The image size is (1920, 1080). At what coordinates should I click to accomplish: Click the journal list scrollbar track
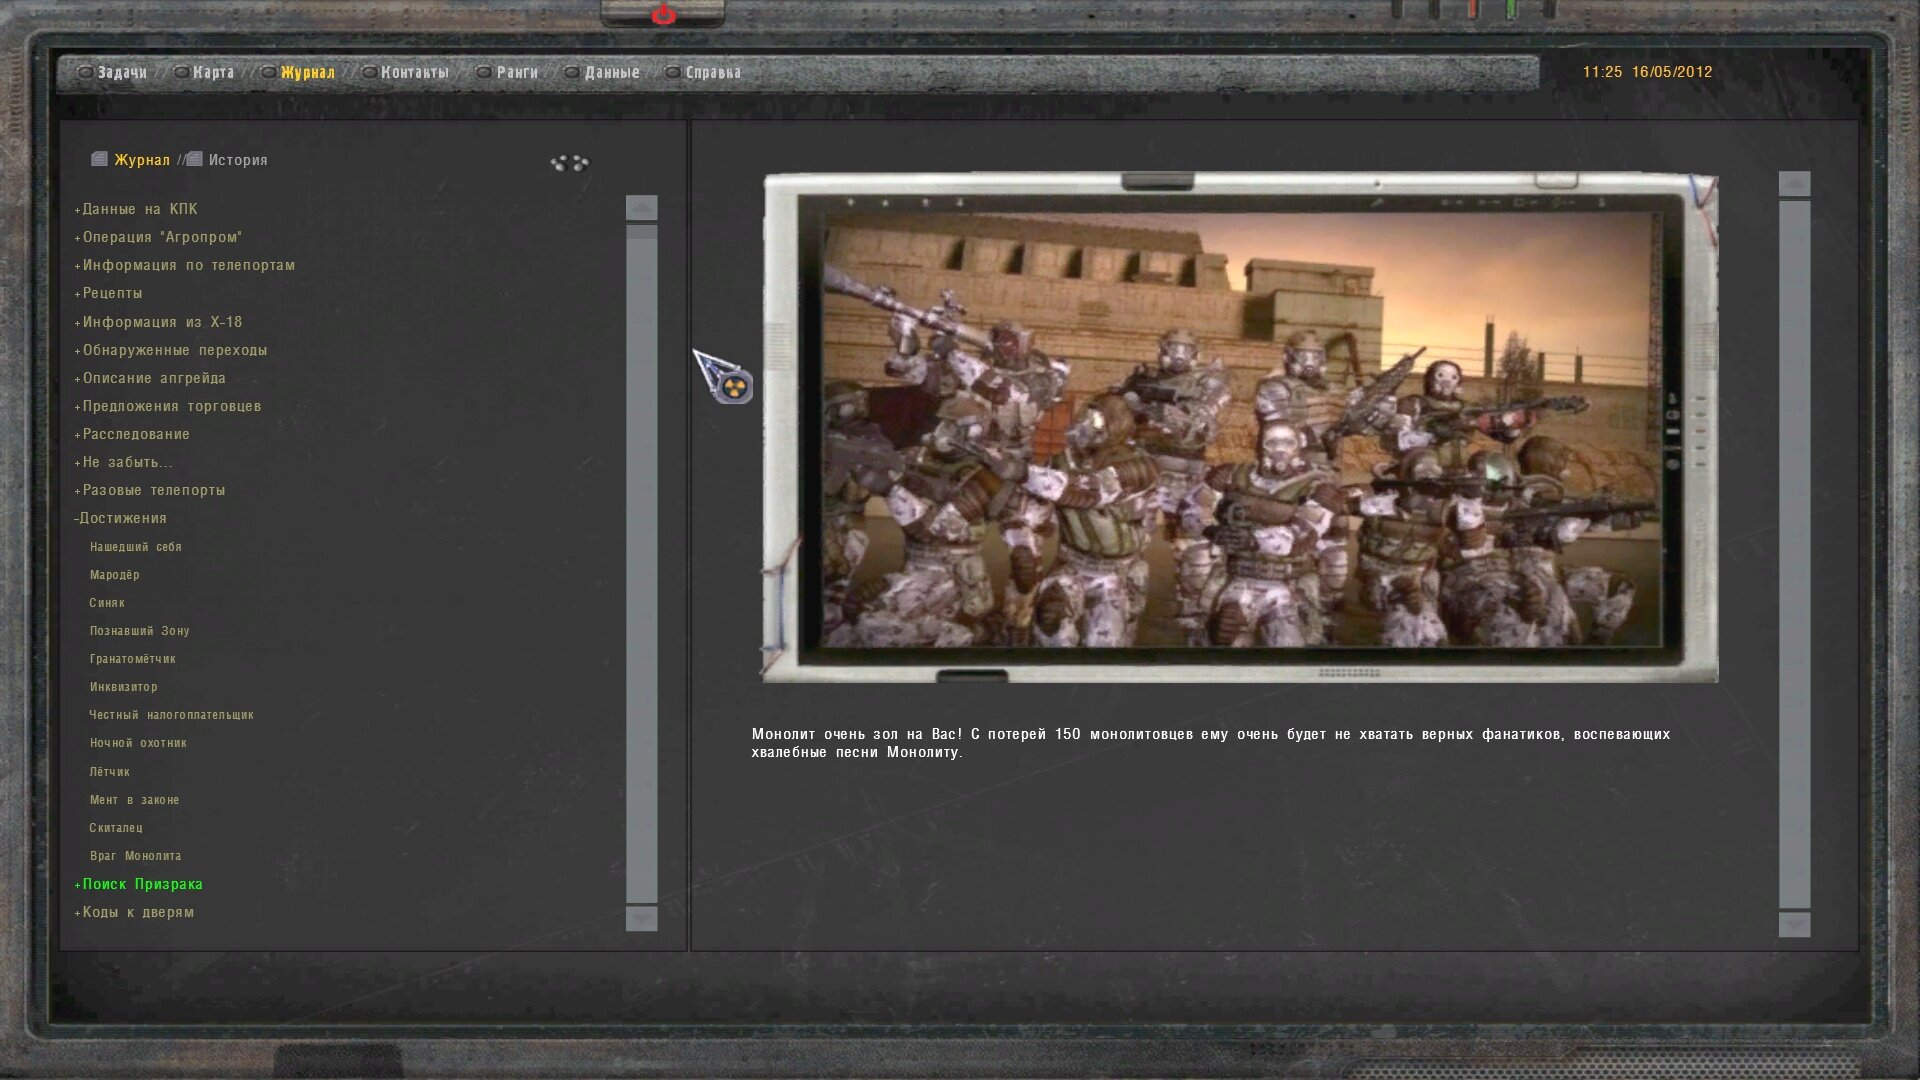click(642, 563)
